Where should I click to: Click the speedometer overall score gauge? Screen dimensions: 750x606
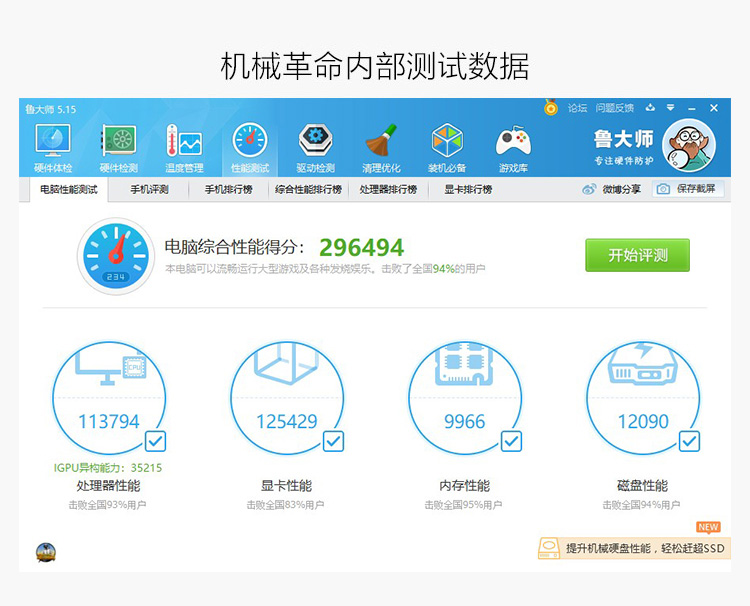[x=116, y=256]
